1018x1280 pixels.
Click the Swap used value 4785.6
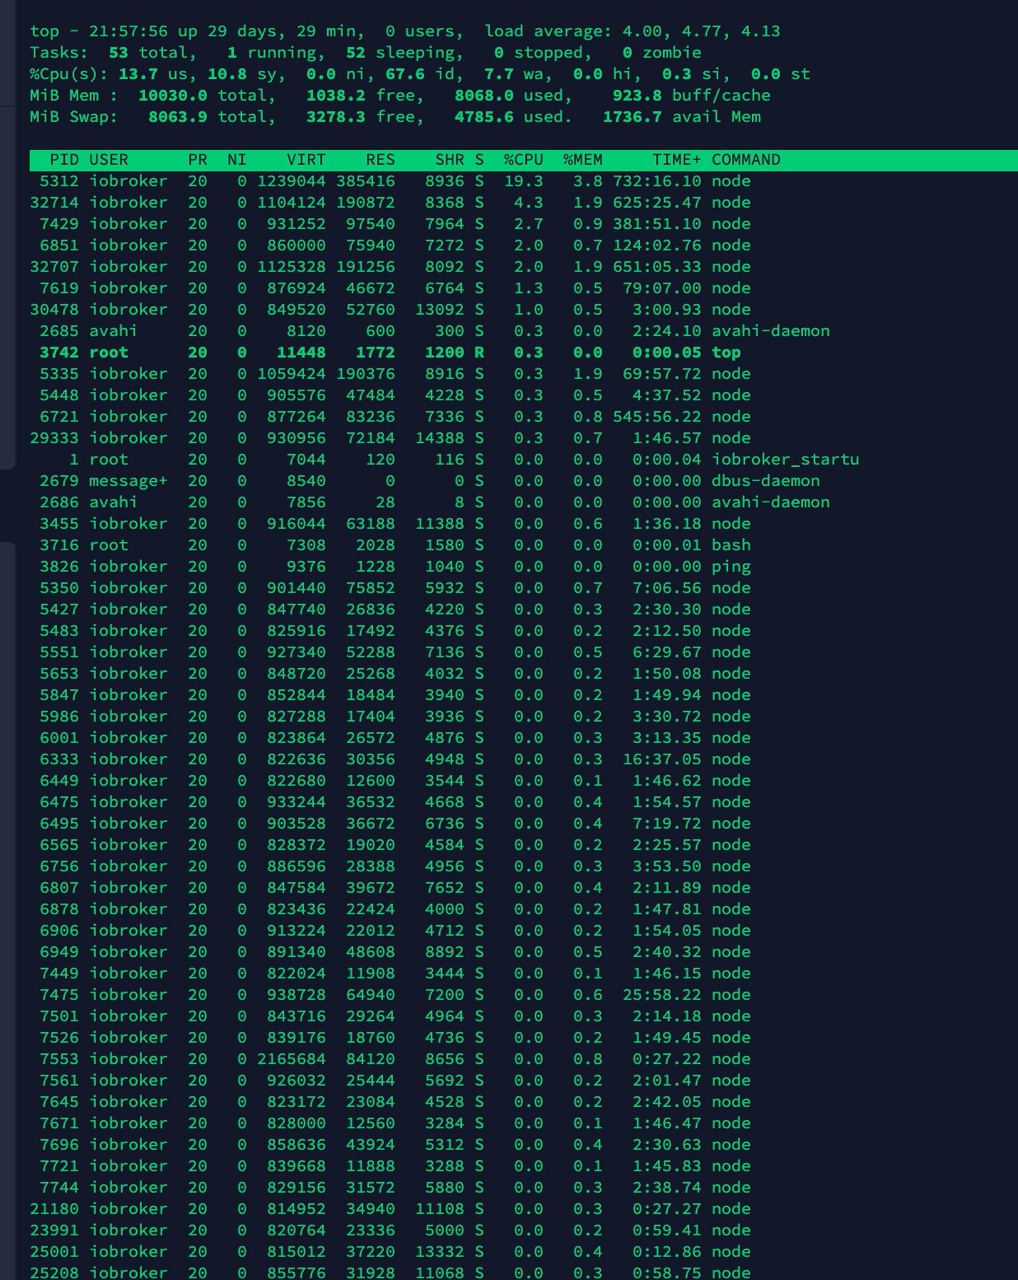pyautogui.click(x=484, y=117)
